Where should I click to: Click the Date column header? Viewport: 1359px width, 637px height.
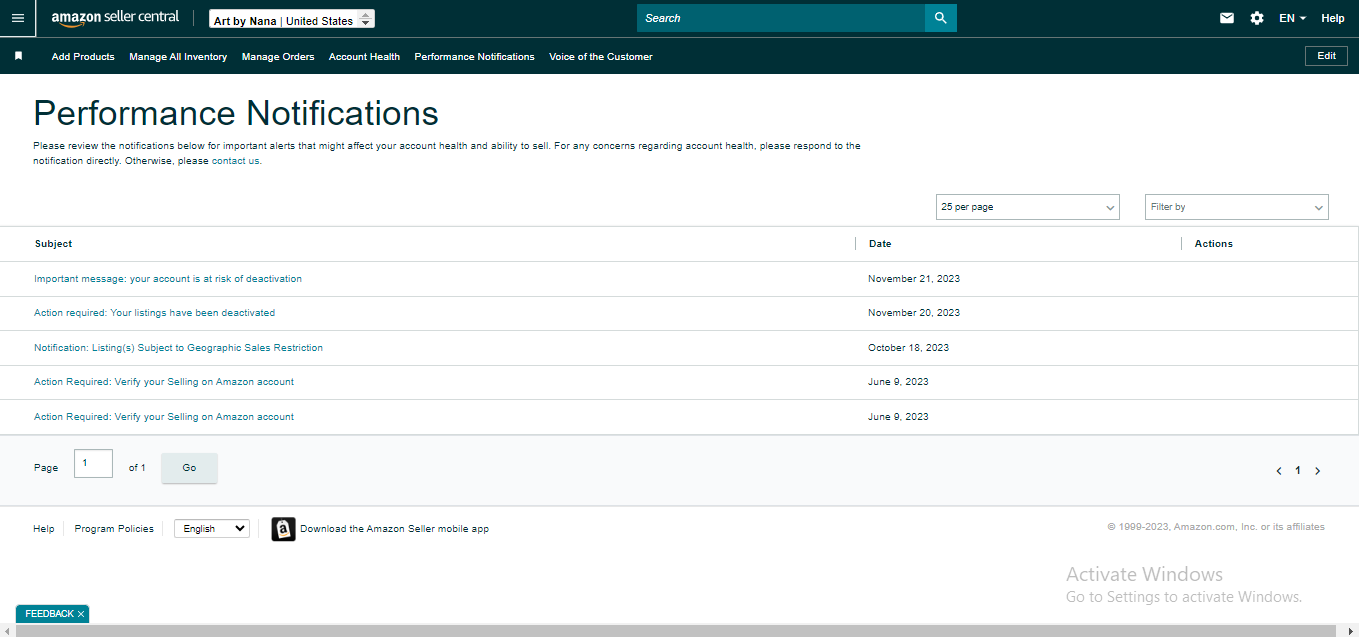pyautogui.click(x=880, y=244)
